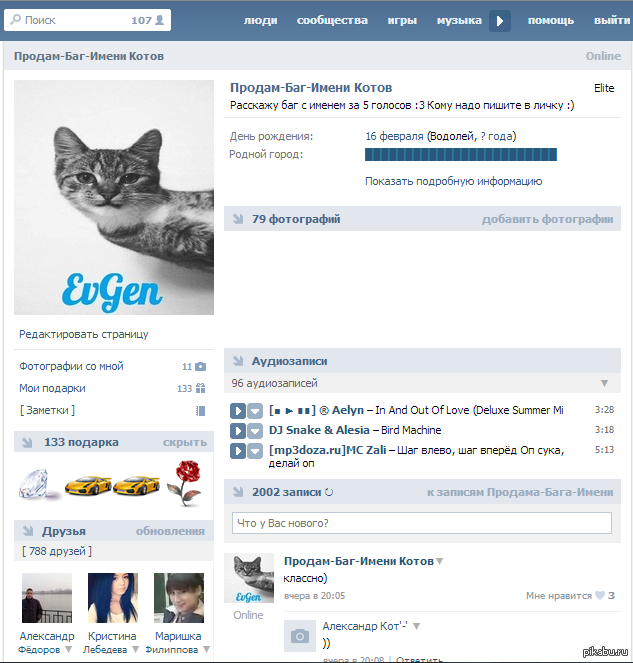Click the diamond gift image
633x663 pixels.
(38, 483)
